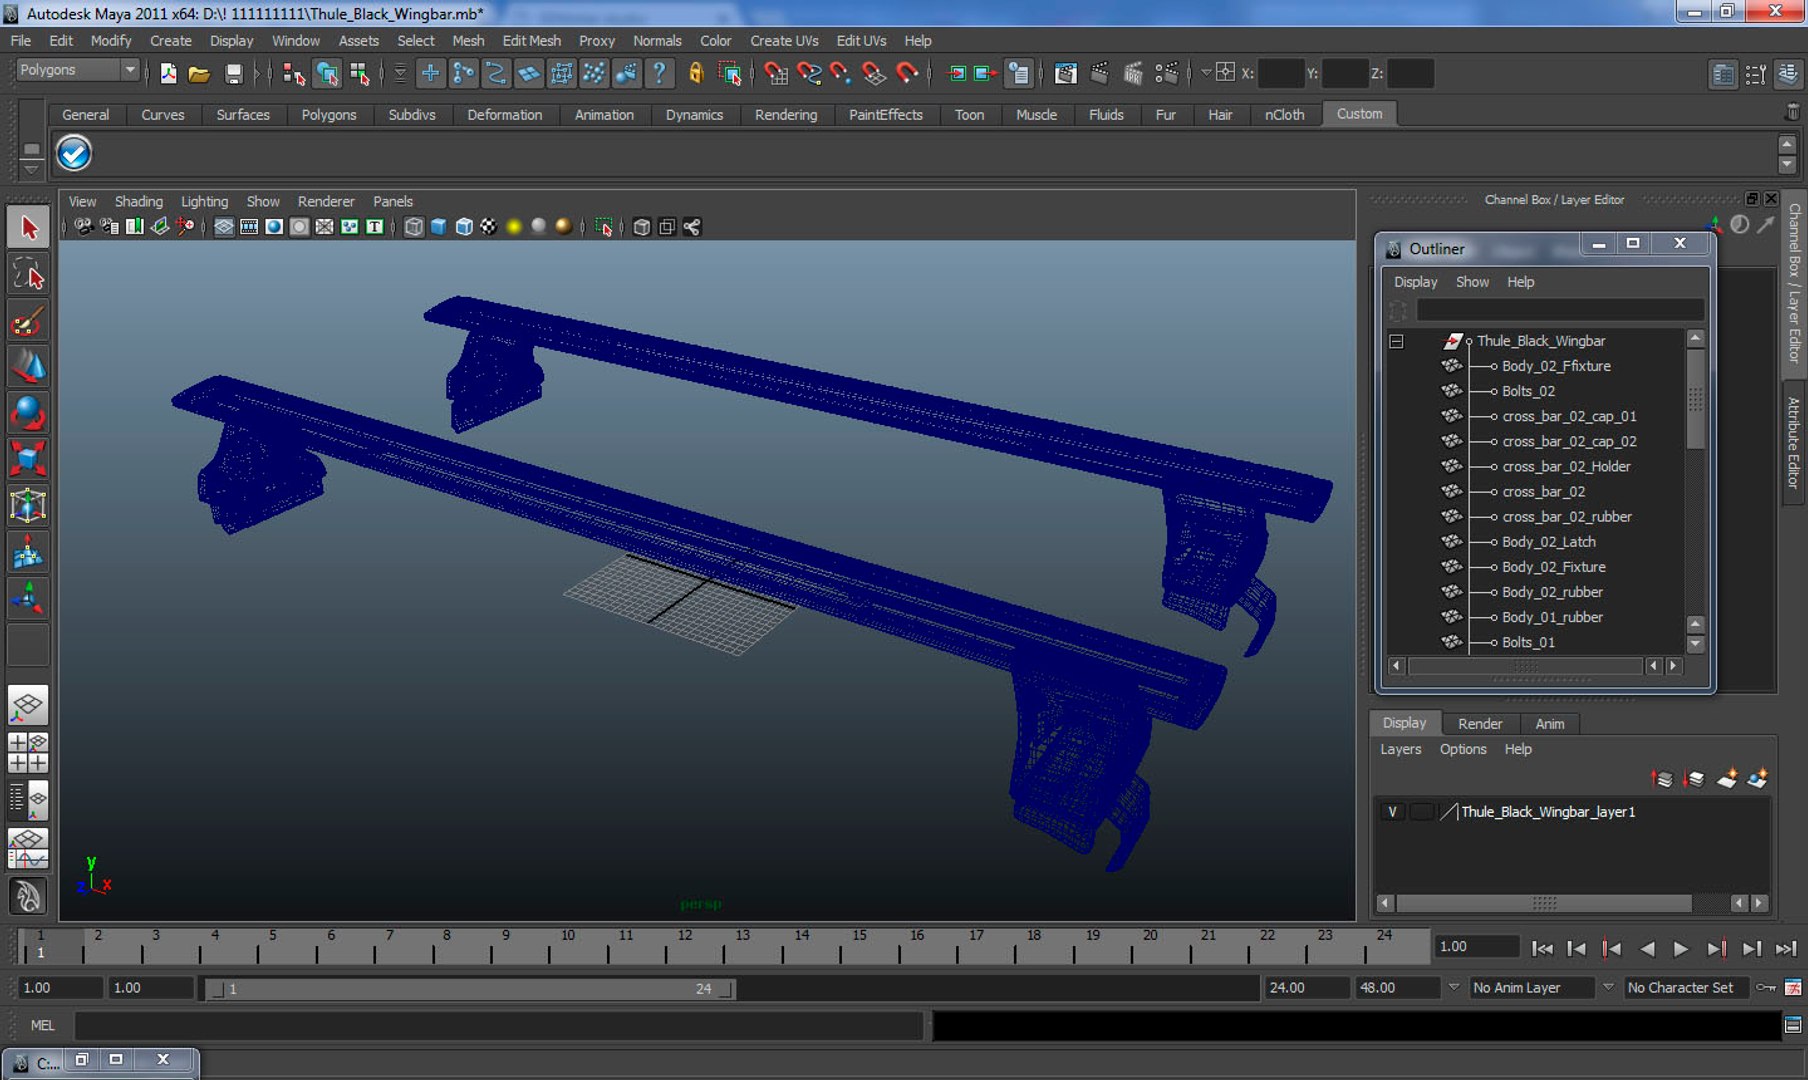Open the Layers menu in Layer Editor
This screenshot has height=1080, width=1808.
click(x=1400, y=749)
